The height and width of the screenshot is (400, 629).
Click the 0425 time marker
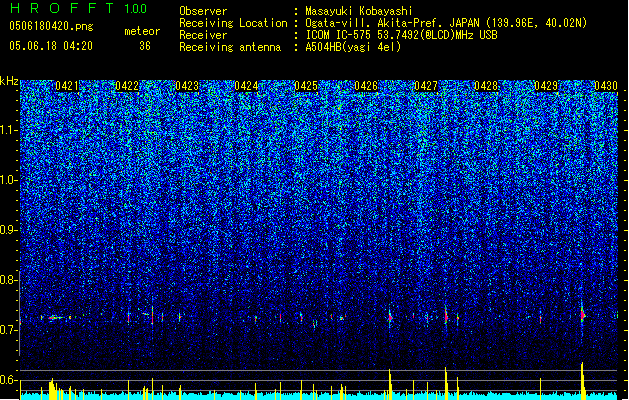306,86
